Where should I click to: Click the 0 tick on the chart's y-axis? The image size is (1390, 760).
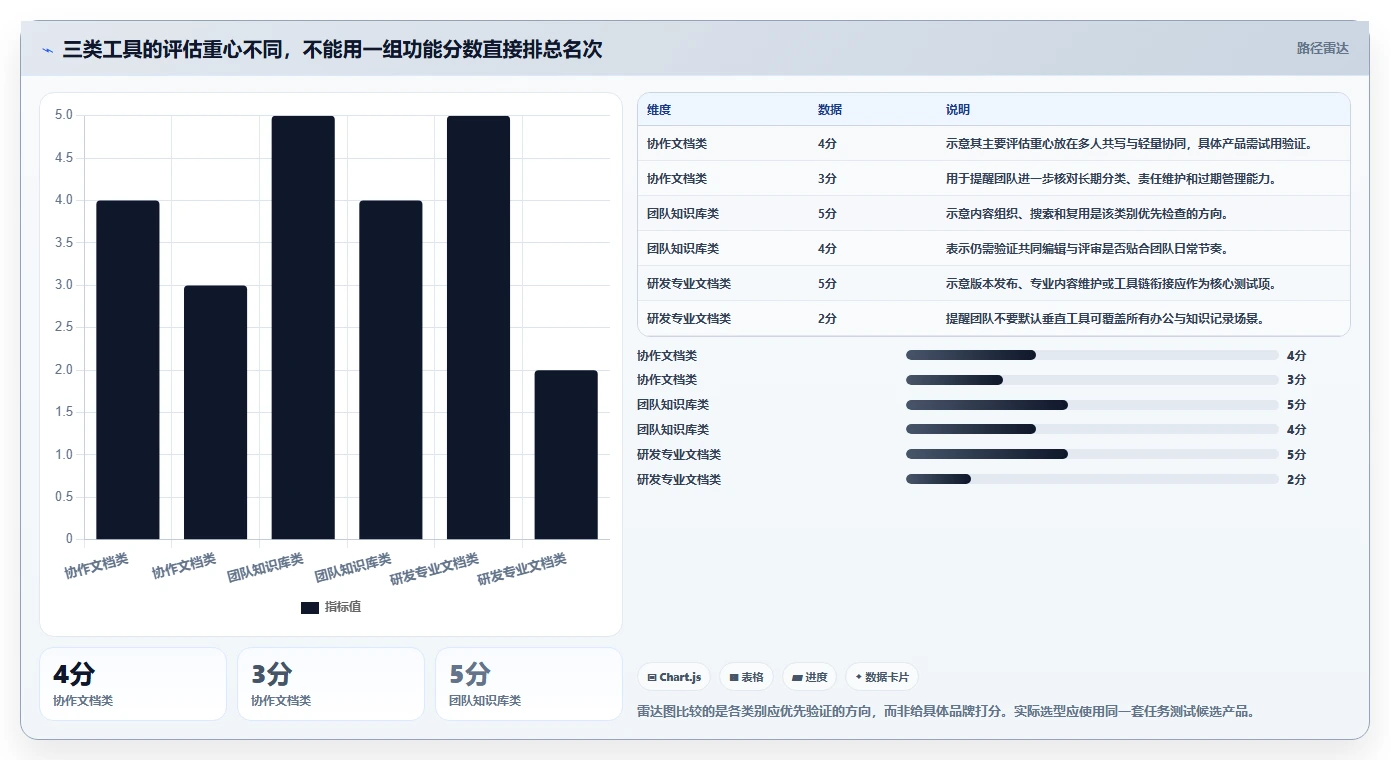coord(70,539)
